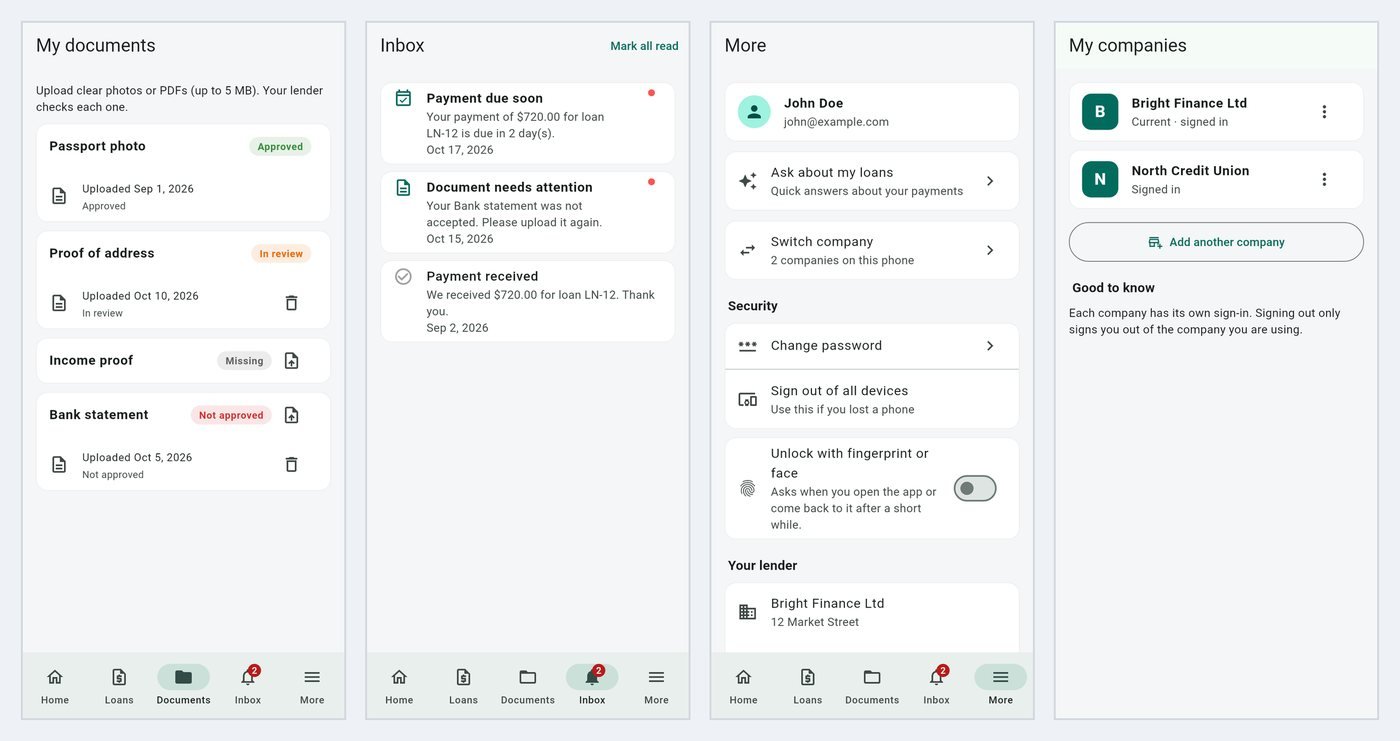Screen dimensions: 1400x741
Task: Click Mark all read link
Action: pyautogui.click(x=644, y=46)
